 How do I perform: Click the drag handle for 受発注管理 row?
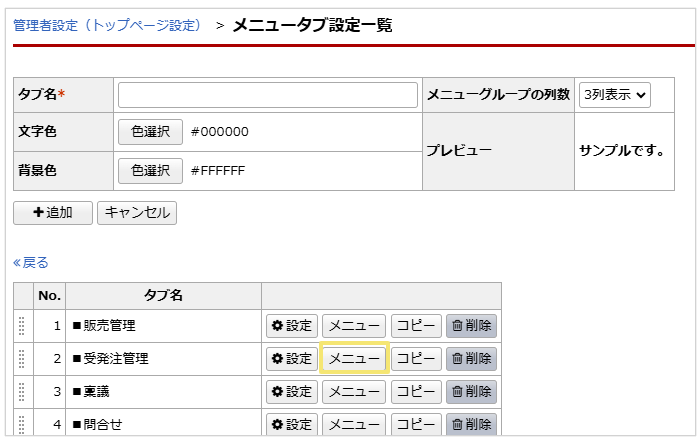pyautogui.click(x=23, y=359)
